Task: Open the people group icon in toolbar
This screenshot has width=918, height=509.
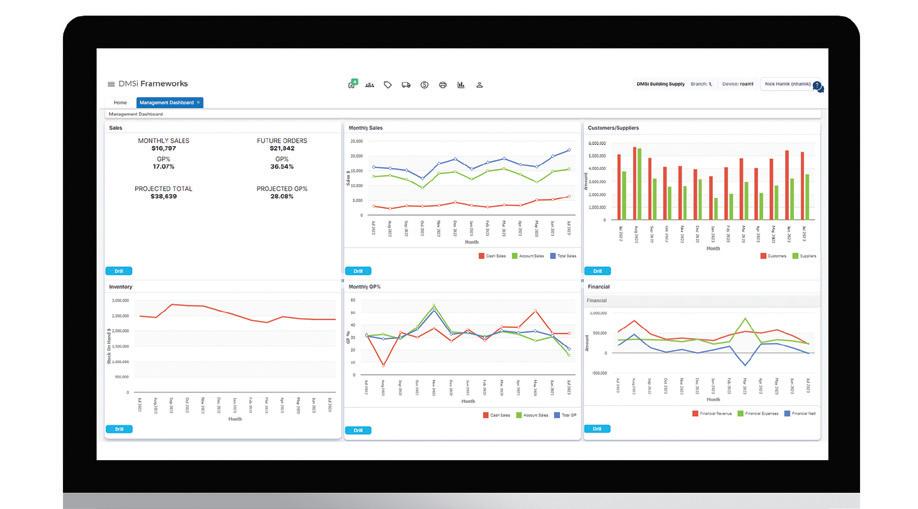Action: click(369, 85)
